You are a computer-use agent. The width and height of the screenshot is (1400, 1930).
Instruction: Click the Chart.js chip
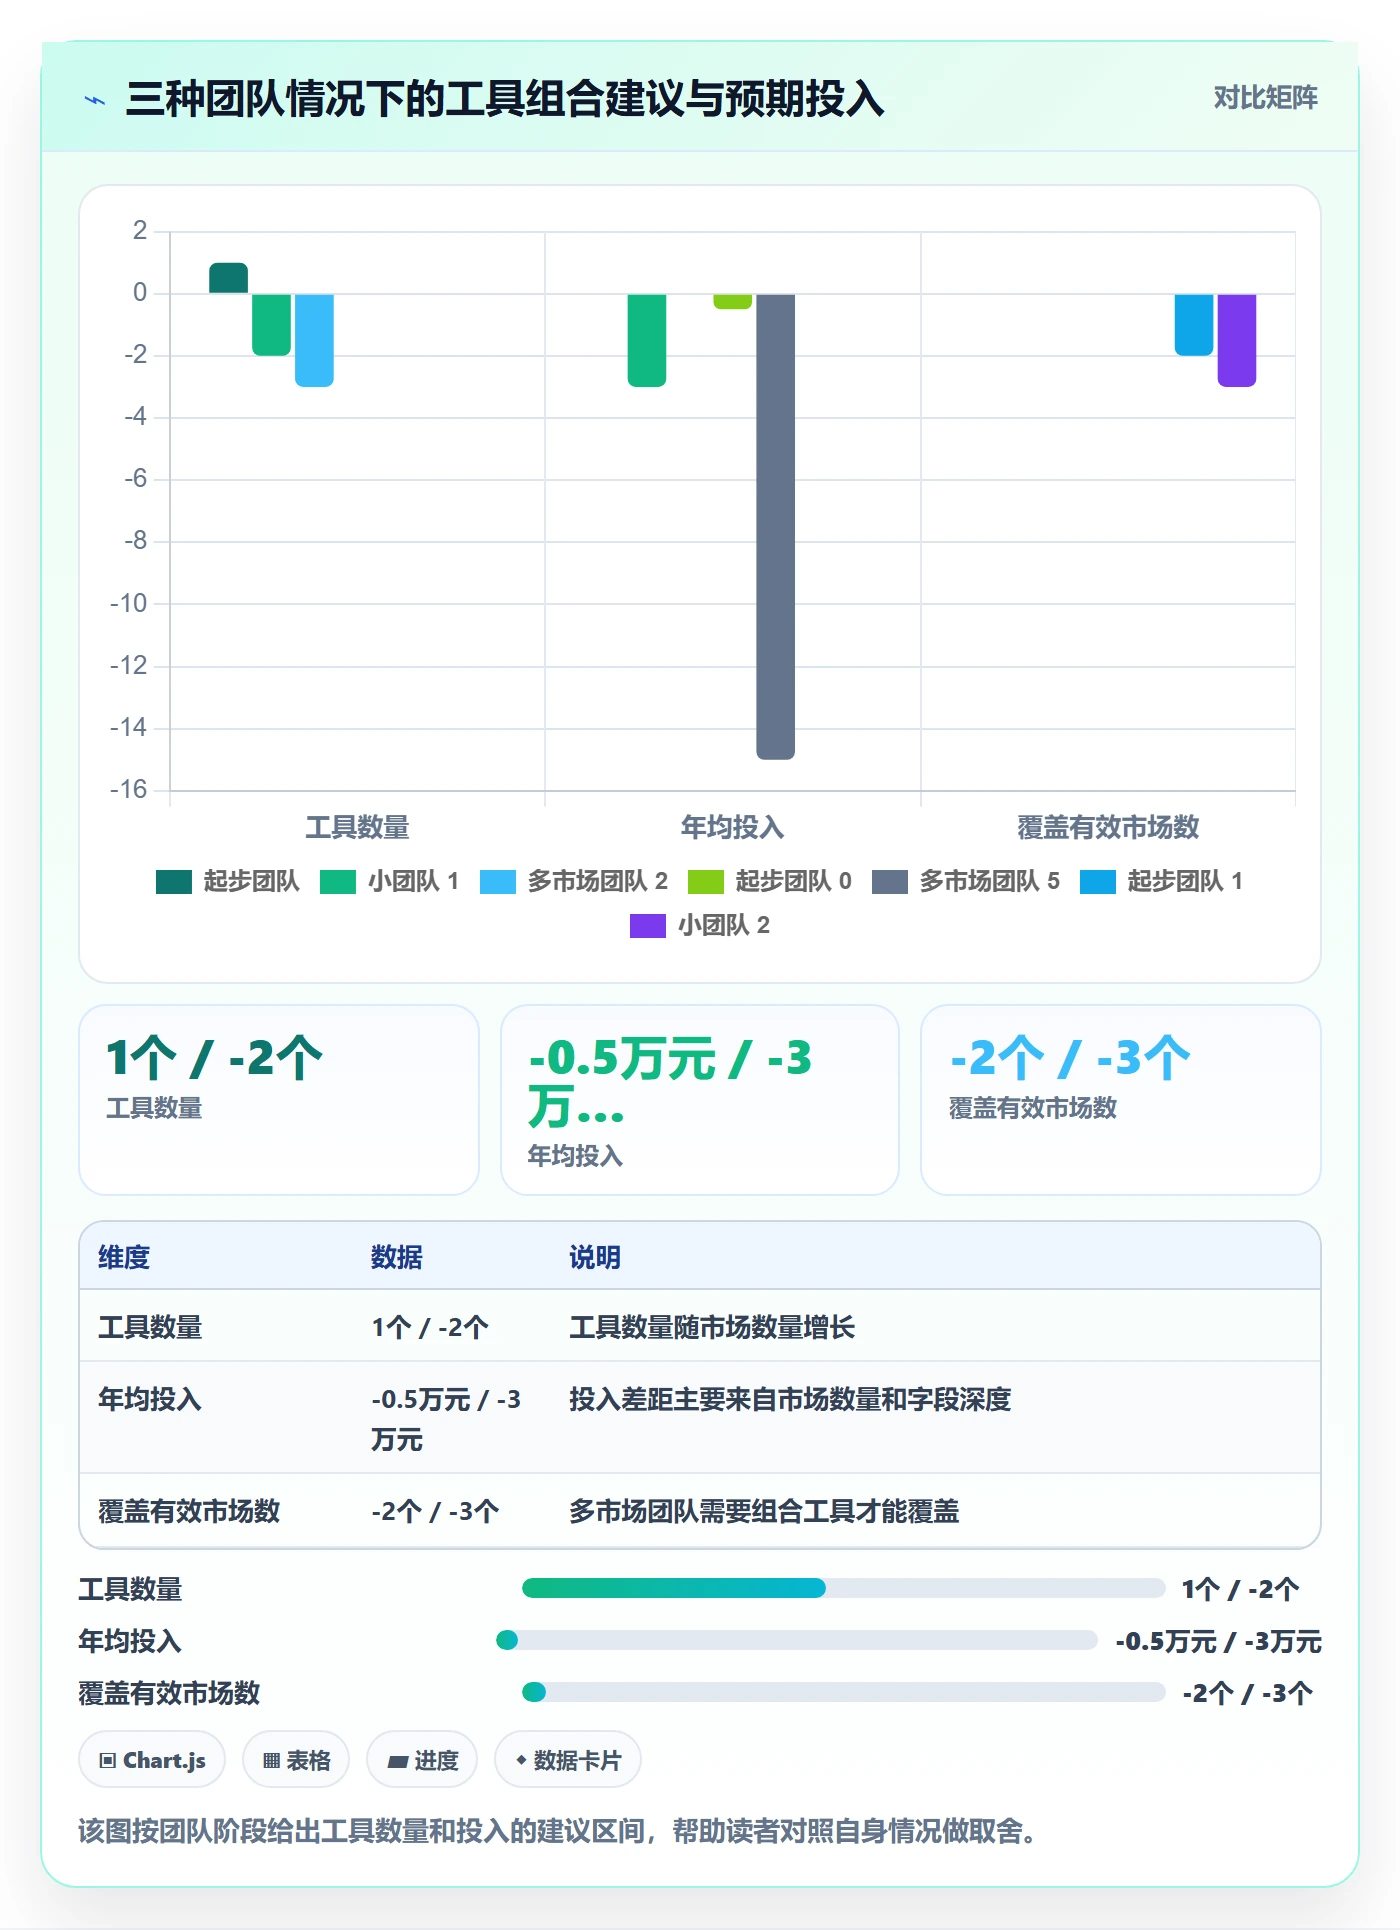[x=152, y=1760]
